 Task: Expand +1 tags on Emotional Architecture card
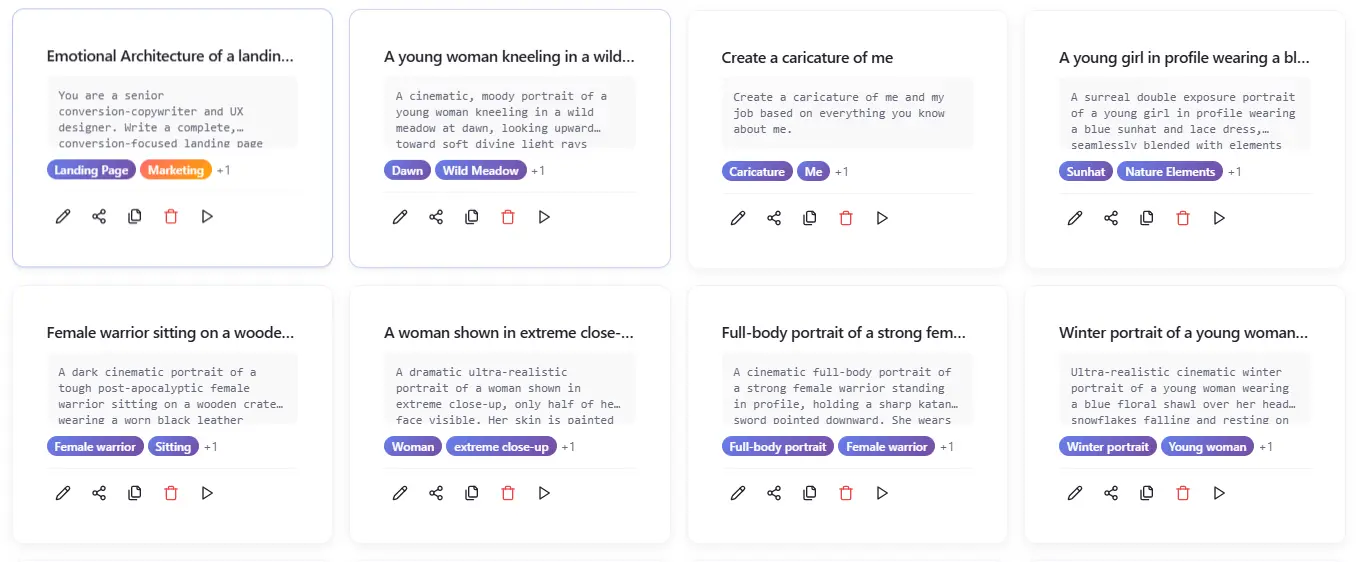(223, 170)
